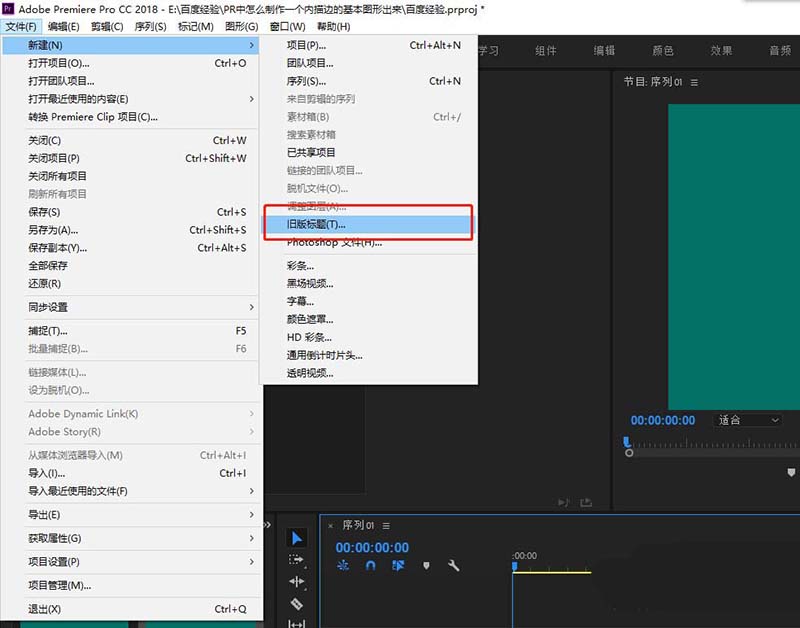Click program monitor zoom scroll handle circle

pyautogui.click(x=629, y=453)
